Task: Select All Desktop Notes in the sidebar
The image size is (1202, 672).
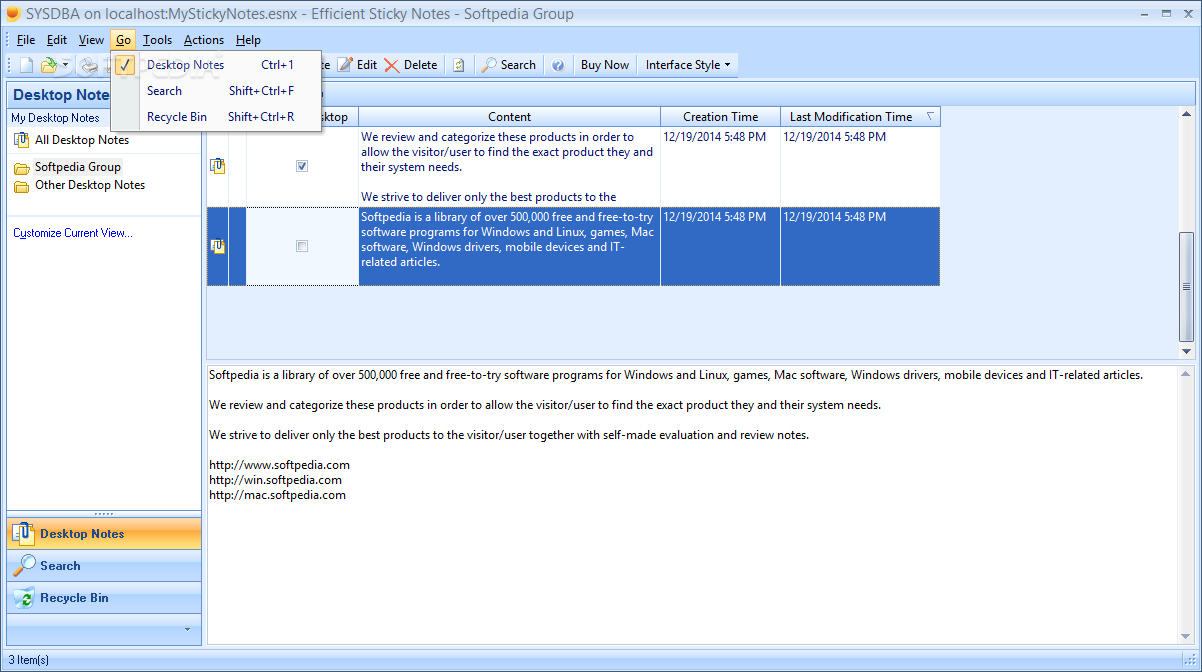Action: pyautogui.click(x=82, y=140)
